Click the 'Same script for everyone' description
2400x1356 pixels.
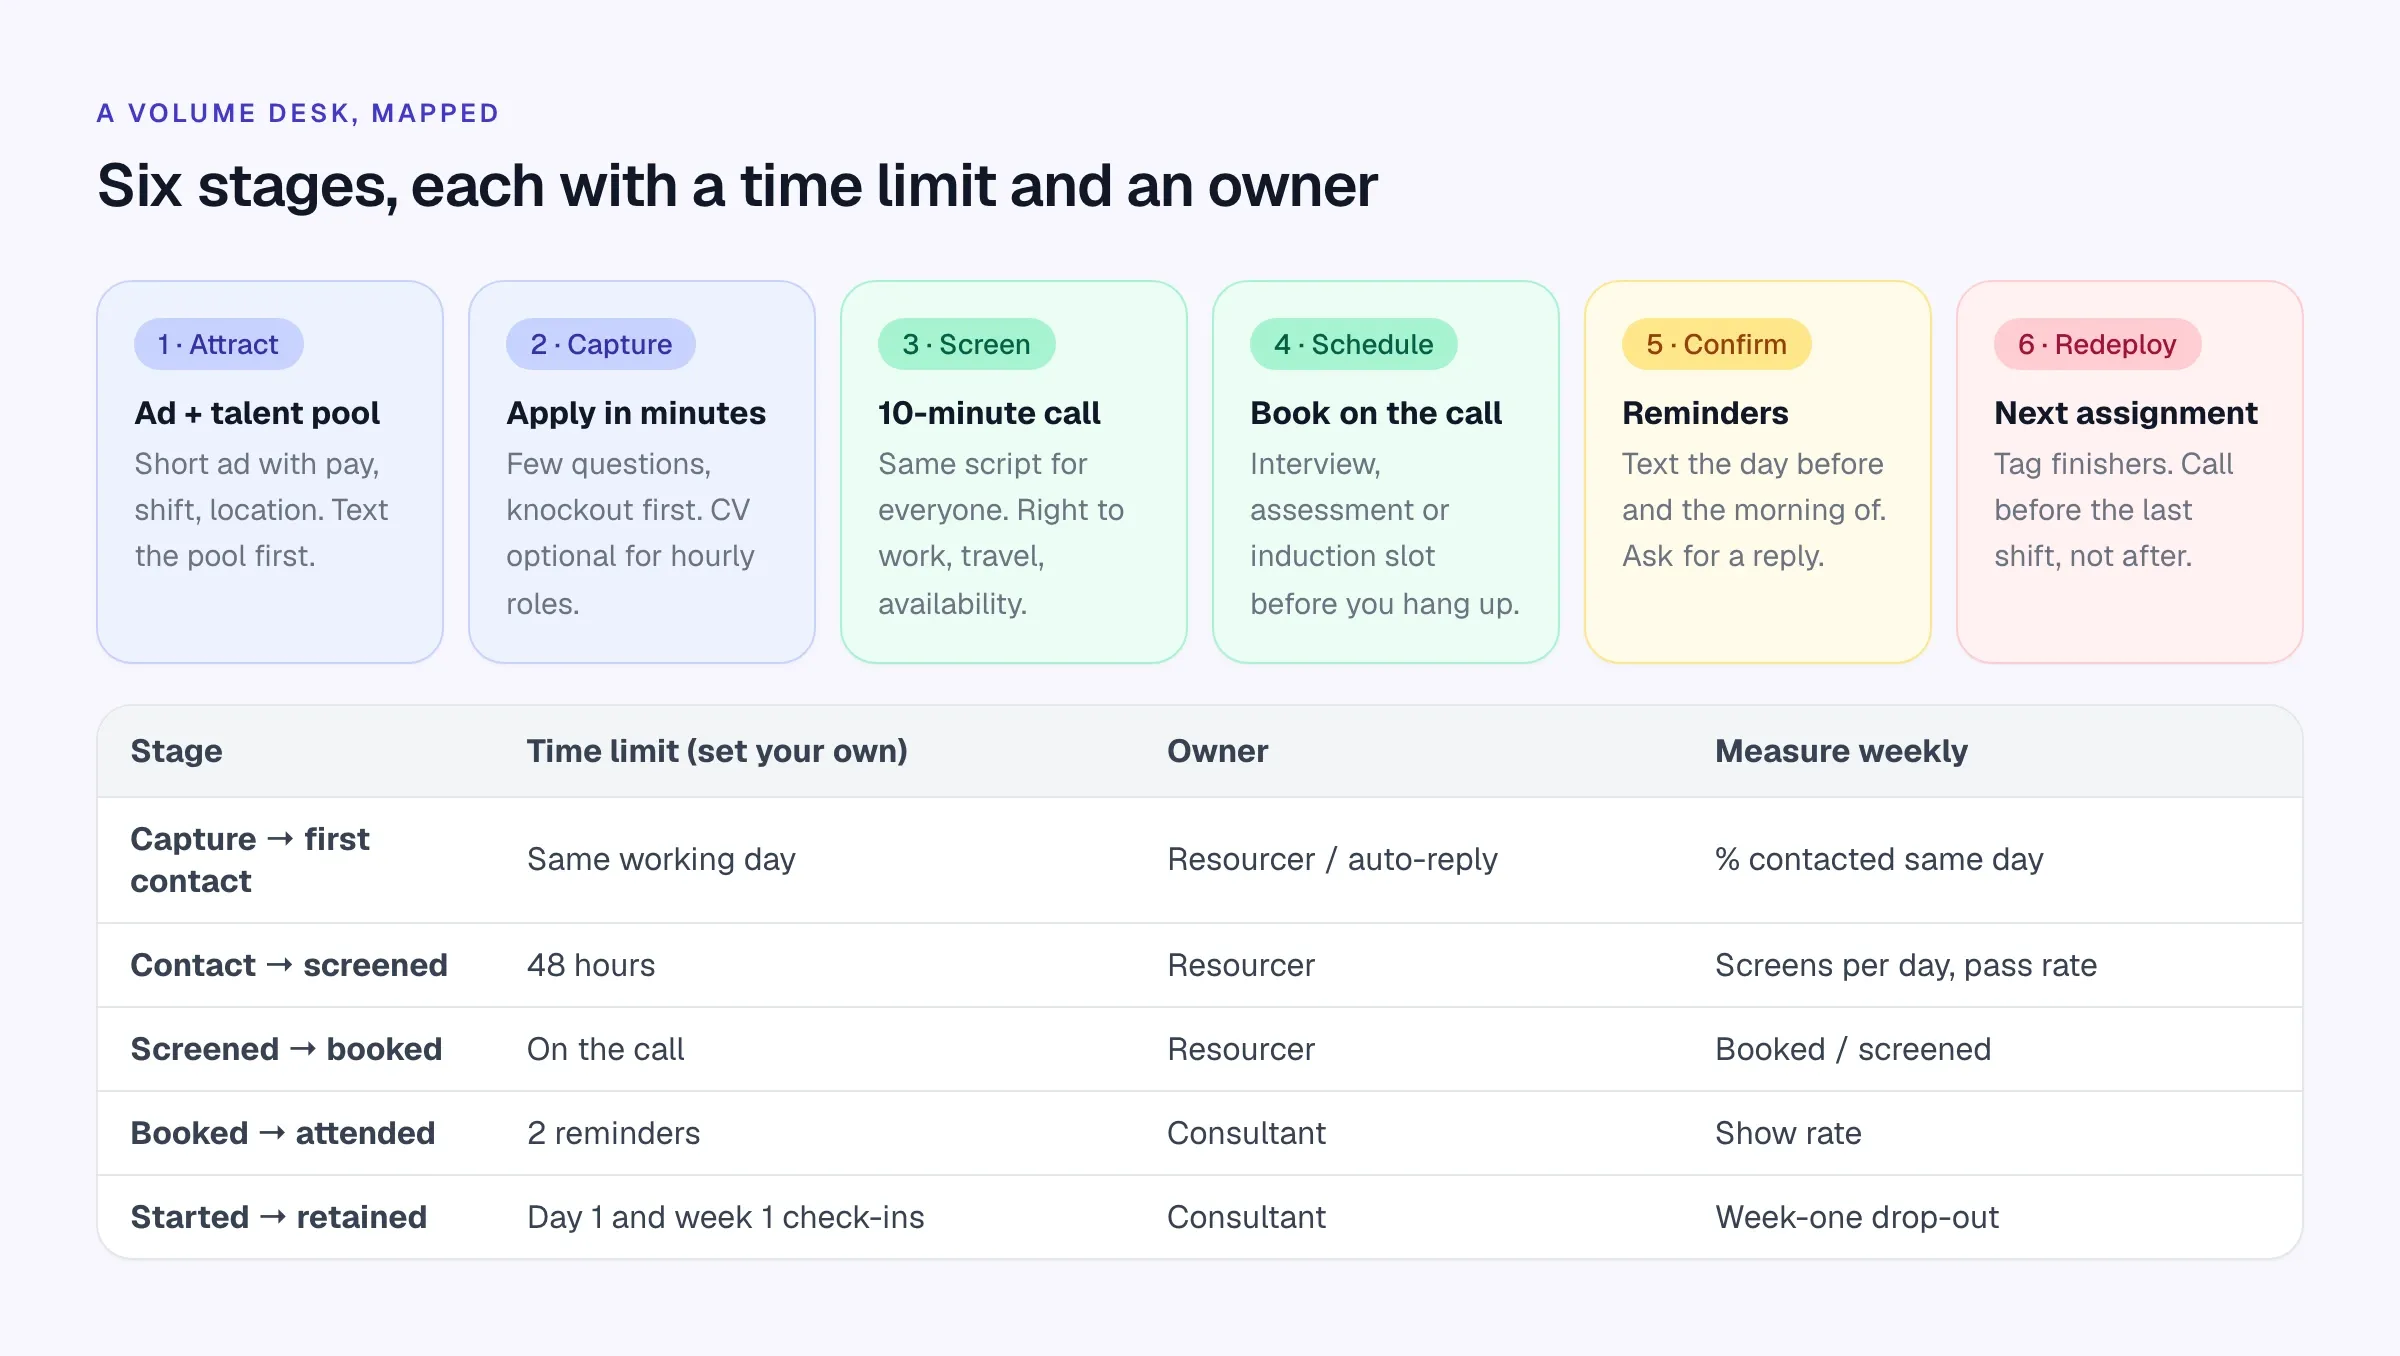(1001, 534)
